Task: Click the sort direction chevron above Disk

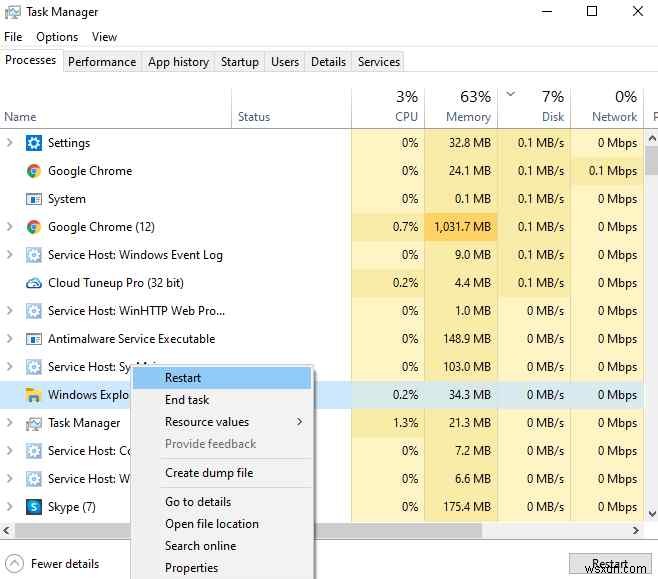Action: [510, 94]
